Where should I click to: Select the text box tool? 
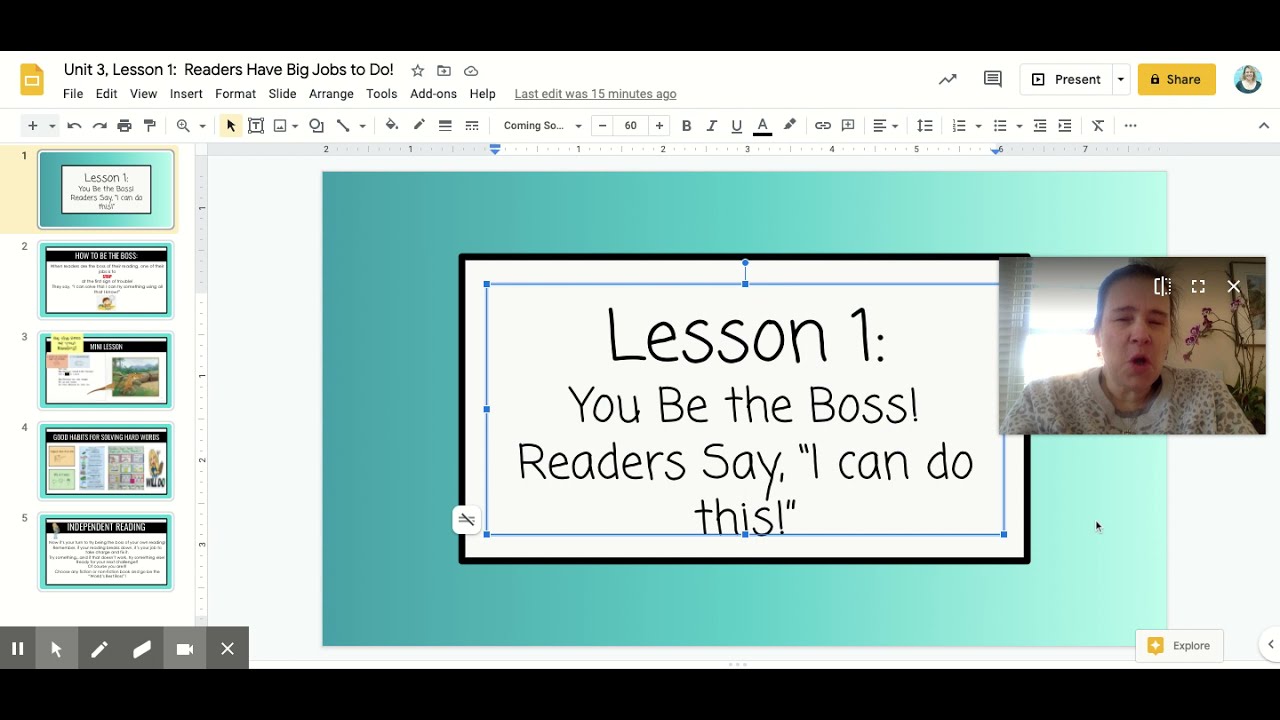point(256,126)
